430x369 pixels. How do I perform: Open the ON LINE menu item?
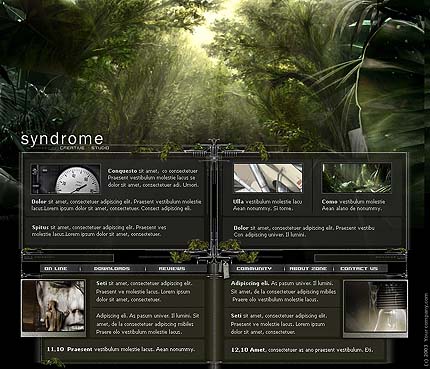coord(56,268)
